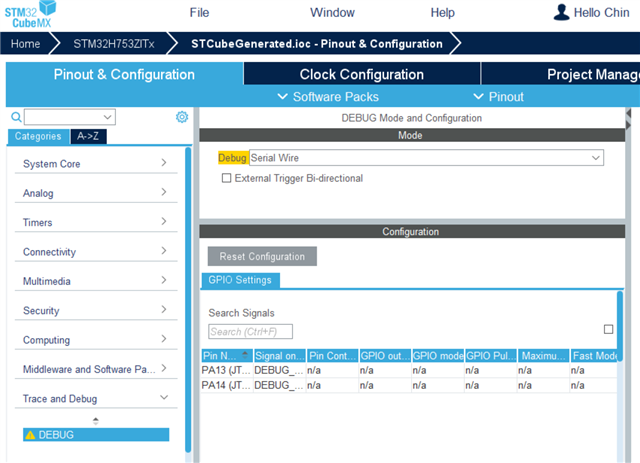This screenshot has width=640, height=463.
Task: Click the Search Signals input field
Action: pos(250,332)
